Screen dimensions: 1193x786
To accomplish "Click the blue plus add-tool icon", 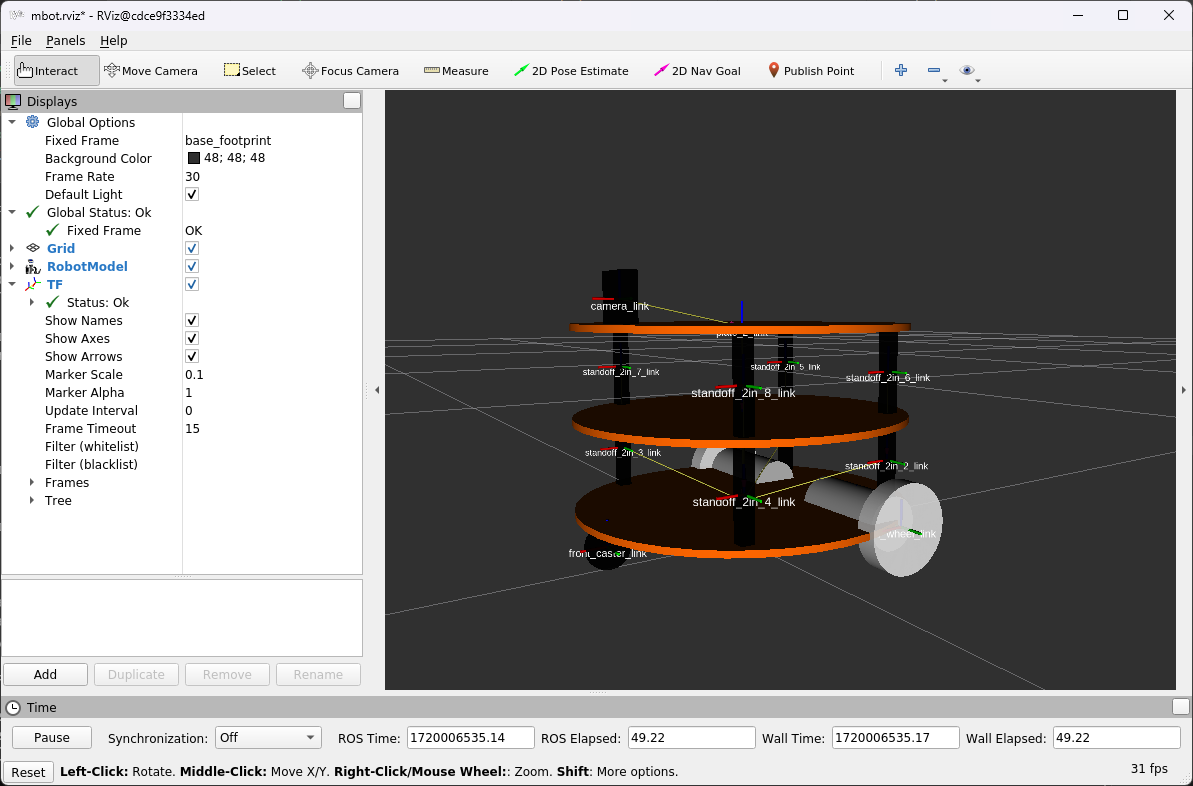I will coord(901,70).
